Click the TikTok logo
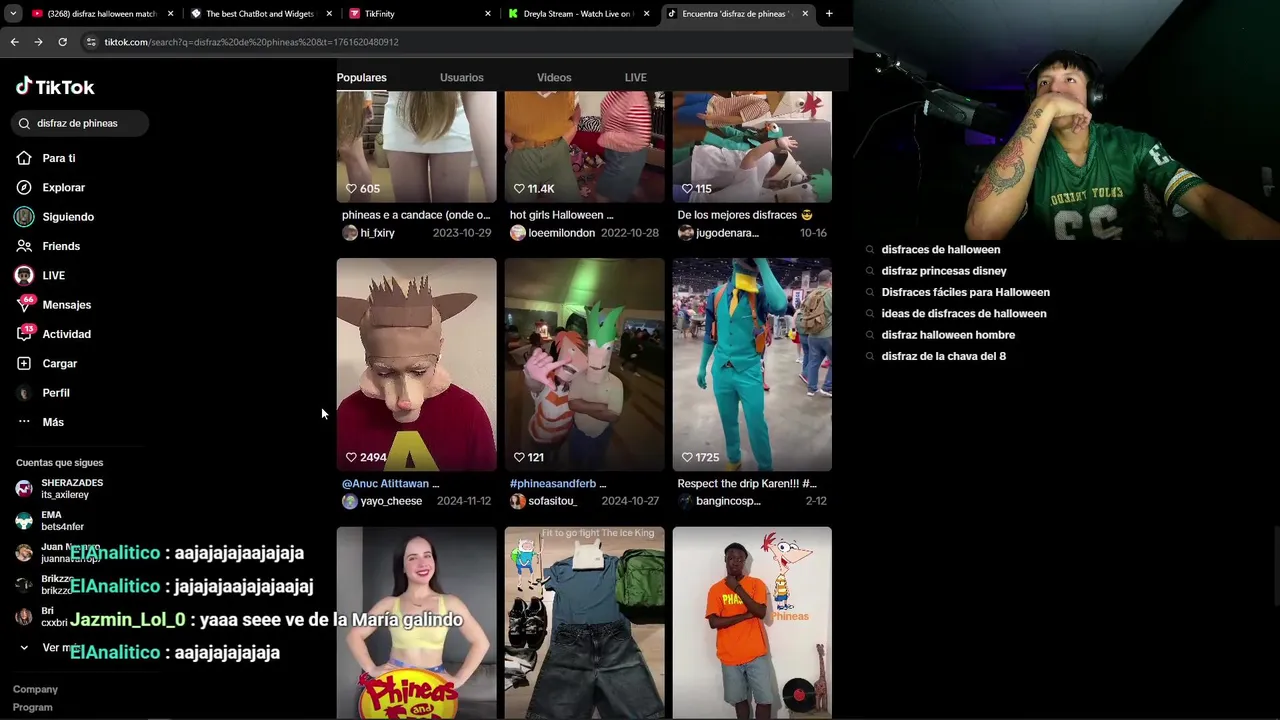Image resolution: width=1280 pixels, height=720 pixels. point(55,87)
